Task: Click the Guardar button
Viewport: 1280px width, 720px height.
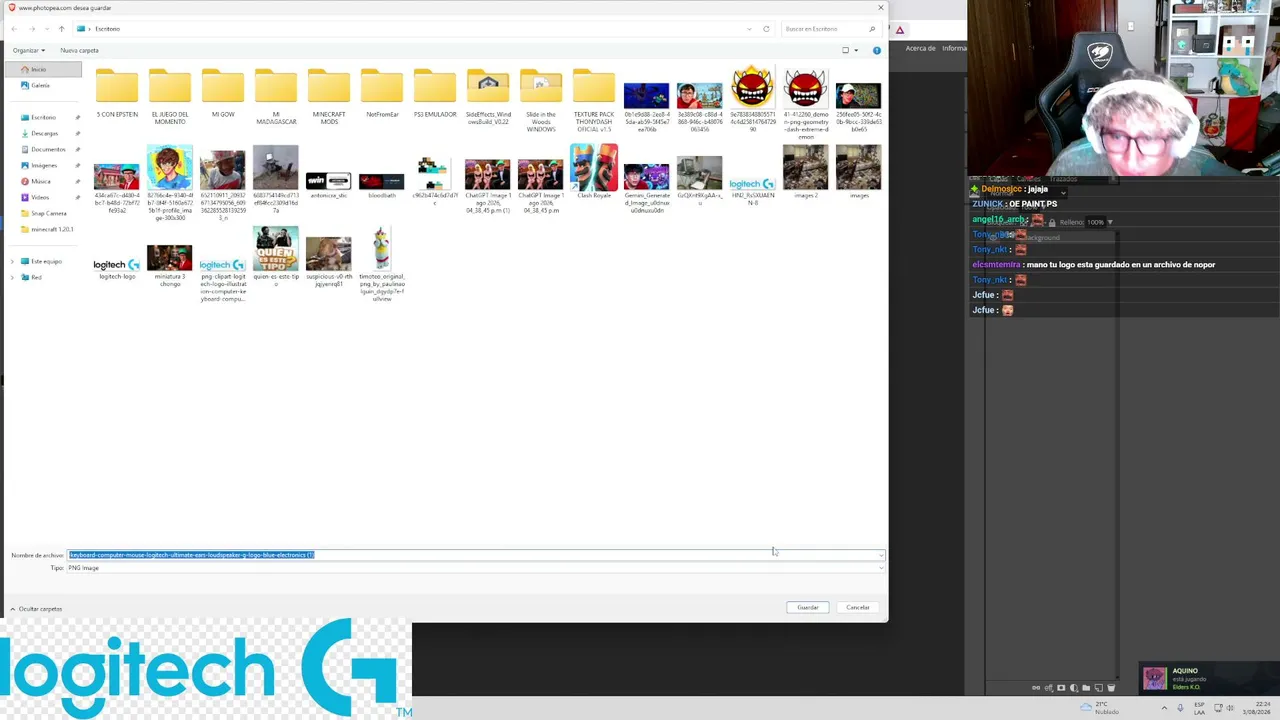Action: 808,608
